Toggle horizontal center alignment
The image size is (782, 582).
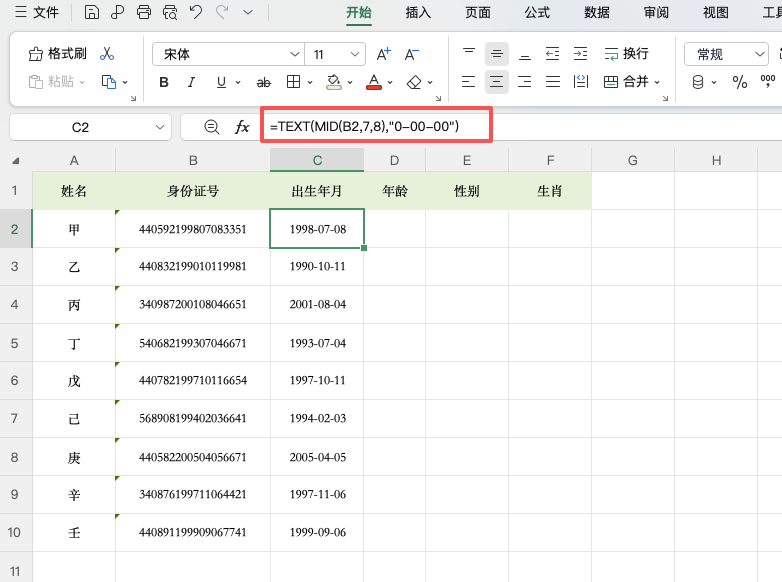pos(497,82)
